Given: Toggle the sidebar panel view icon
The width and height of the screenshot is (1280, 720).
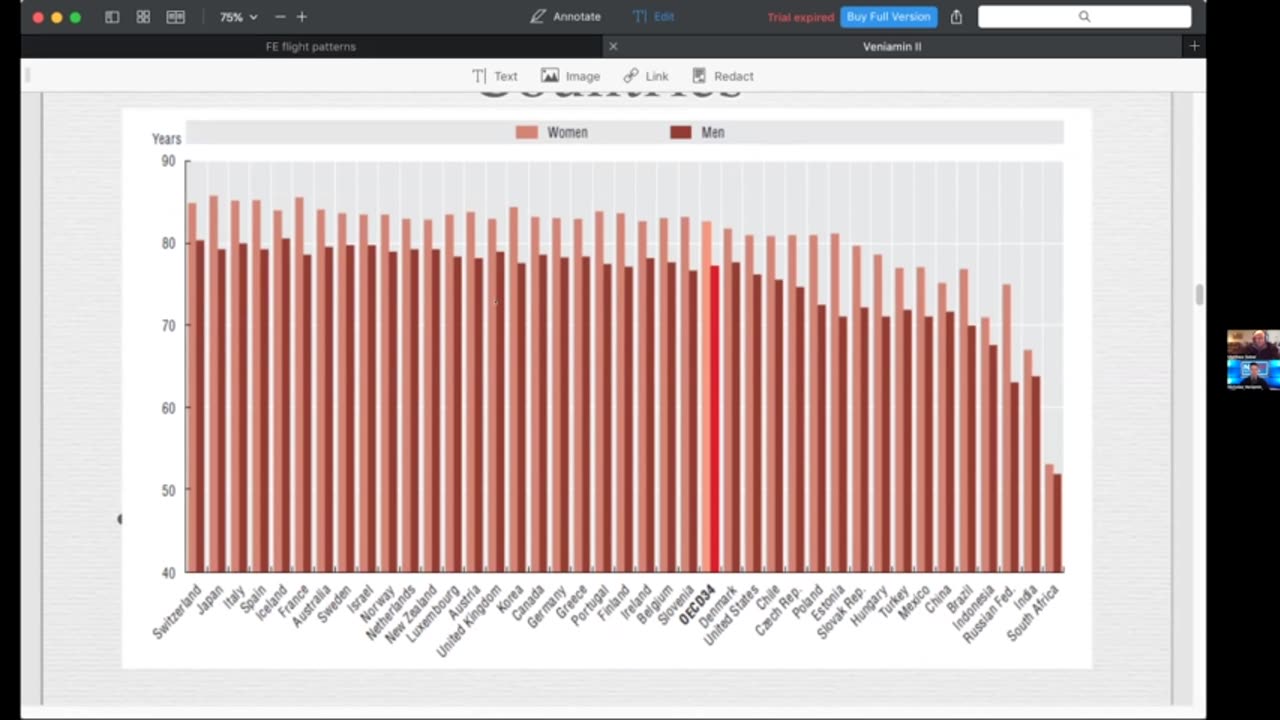Looking at the screenshot, I should 112,17.
